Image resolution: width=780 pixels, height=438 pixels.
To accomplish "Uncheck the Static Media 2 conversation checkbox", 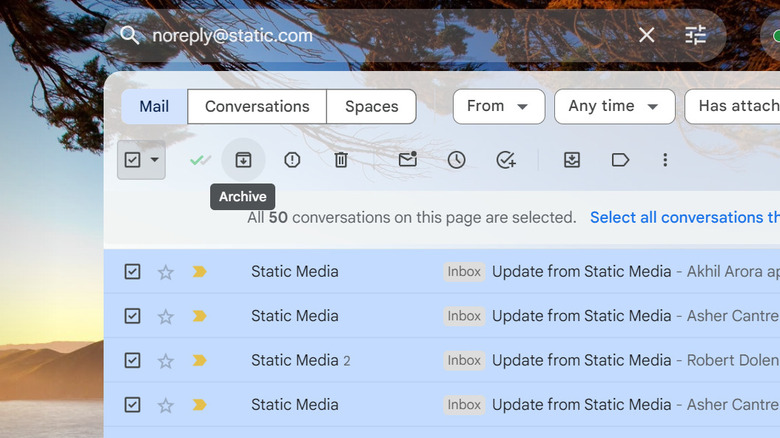I will [x=132, y=360].
